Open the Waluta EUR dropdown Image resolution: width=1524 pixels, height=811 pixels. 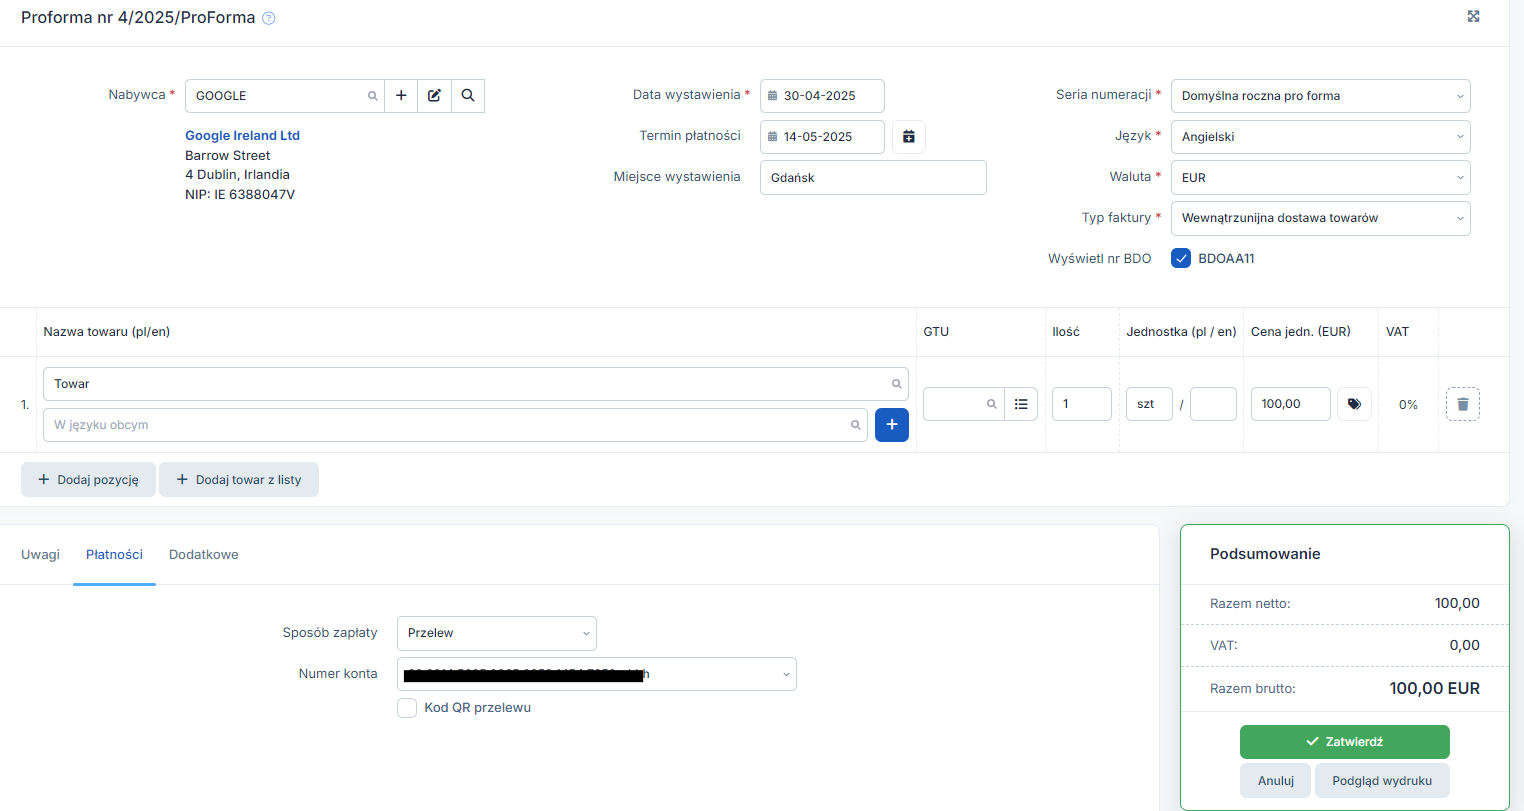1320,178
